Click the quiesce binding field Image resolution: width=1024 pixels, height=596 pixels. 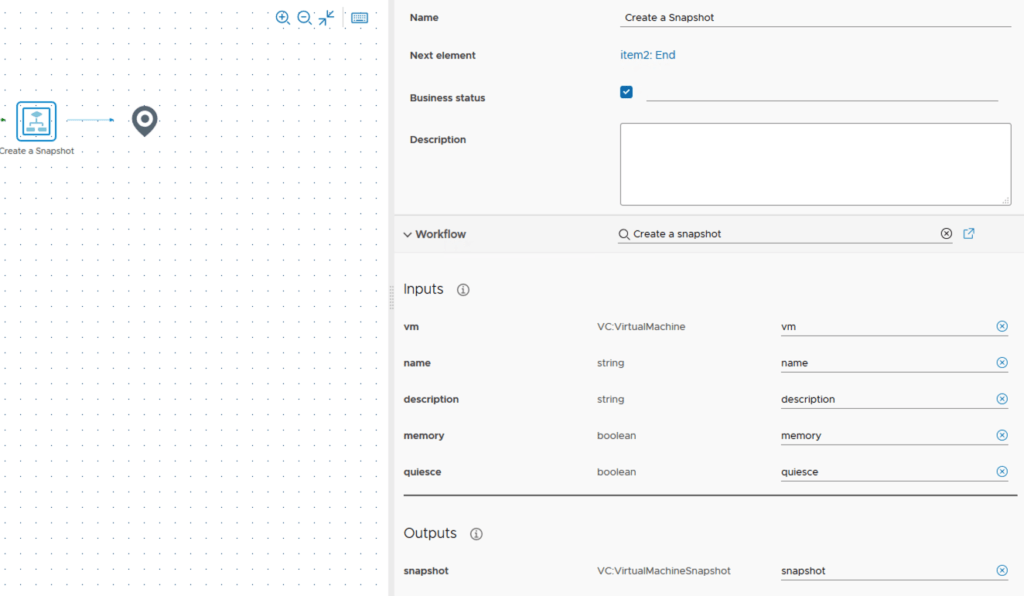coord(885,472)
